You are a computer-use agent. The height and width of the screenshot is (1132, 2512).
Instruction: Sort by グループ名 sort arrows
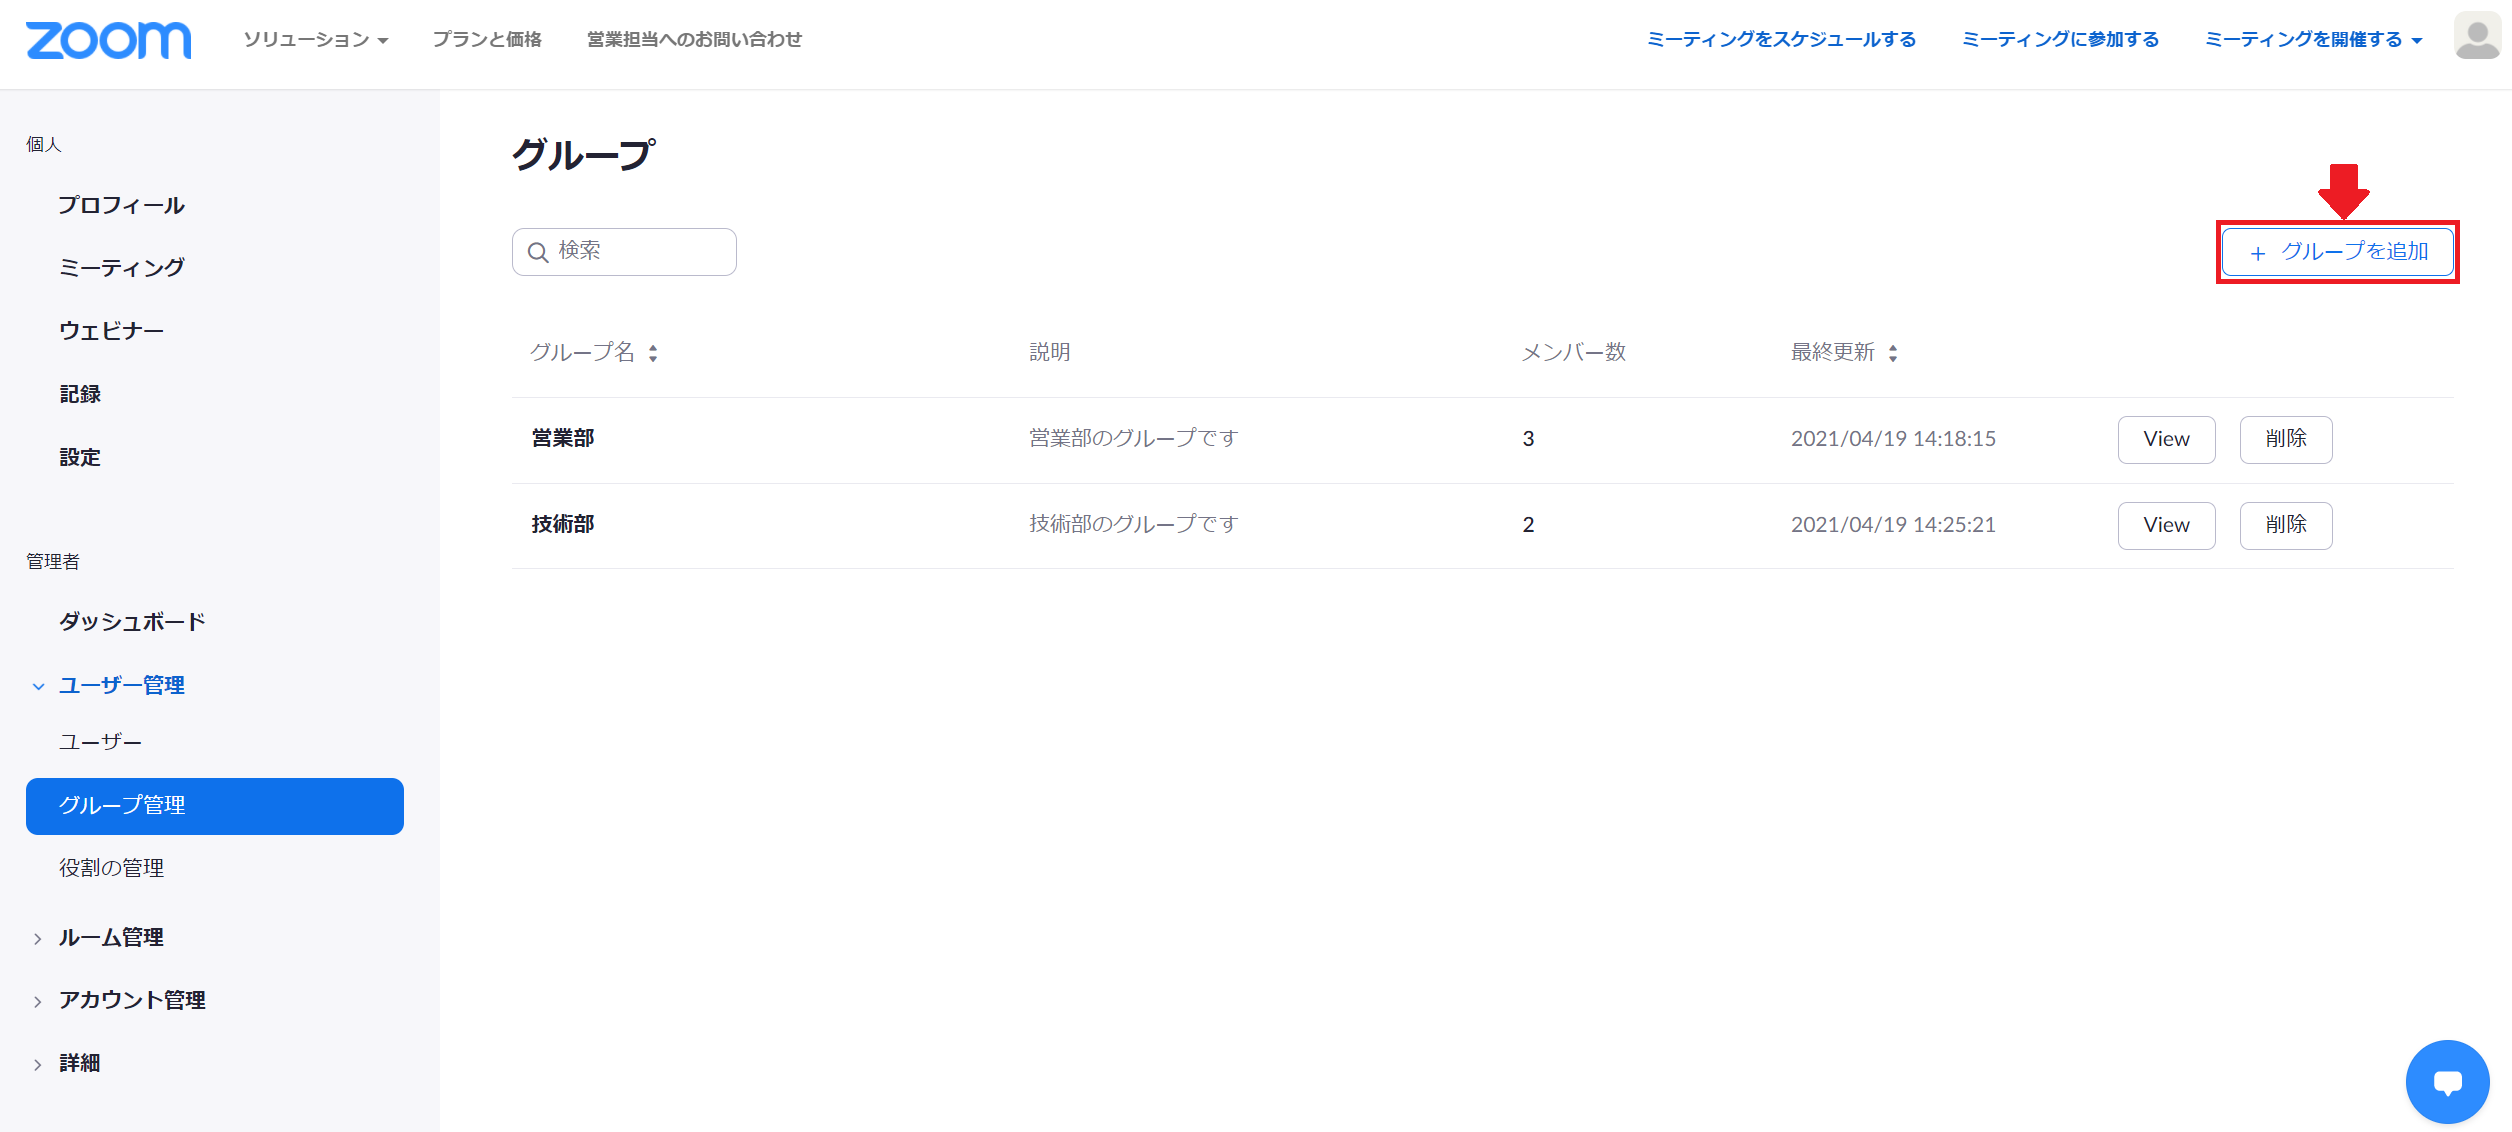pyautogui.click(x=653, y=353)
